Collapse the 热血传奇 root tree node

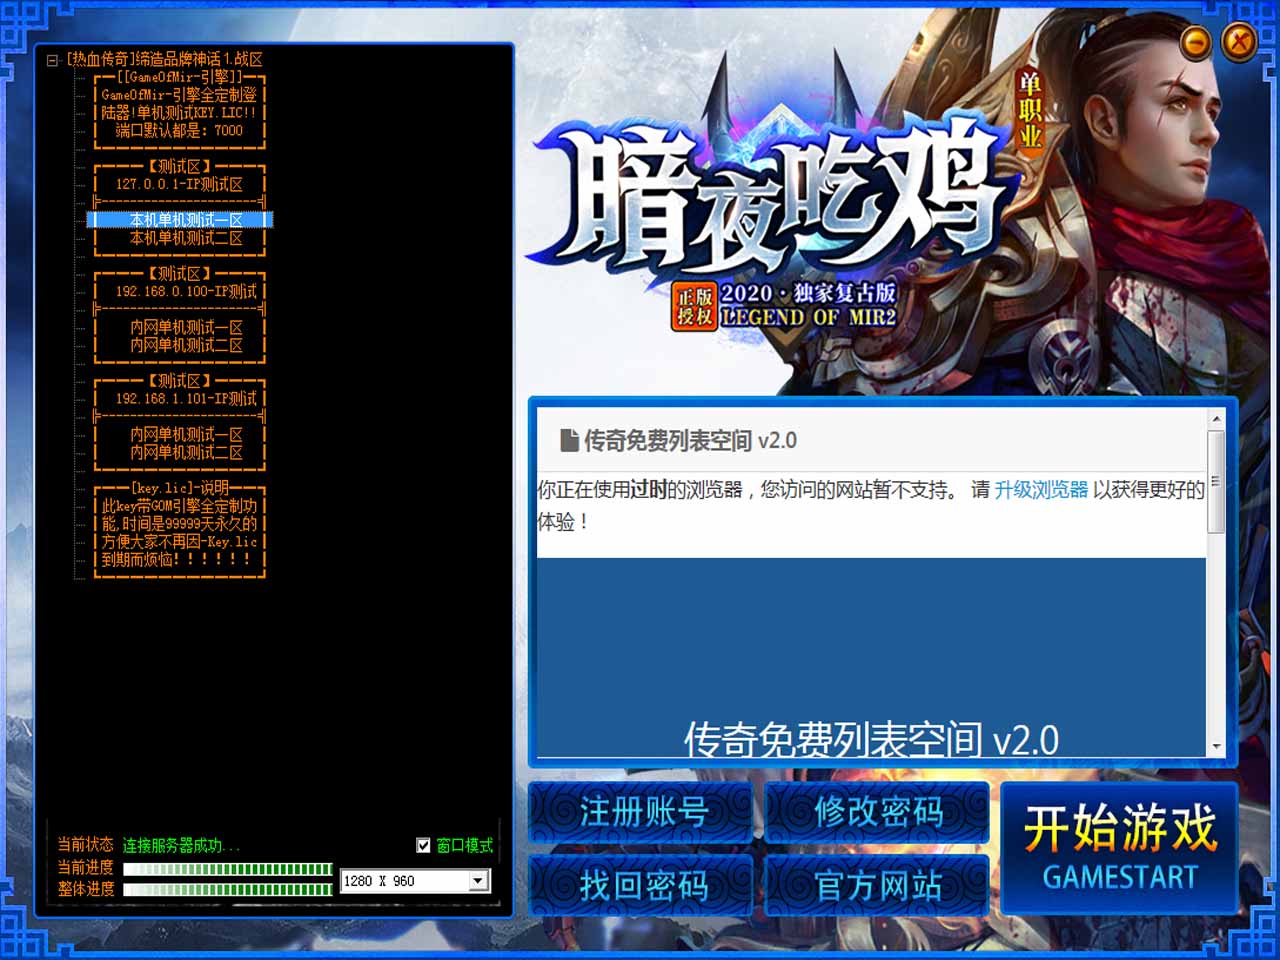[x=52, y=60]
